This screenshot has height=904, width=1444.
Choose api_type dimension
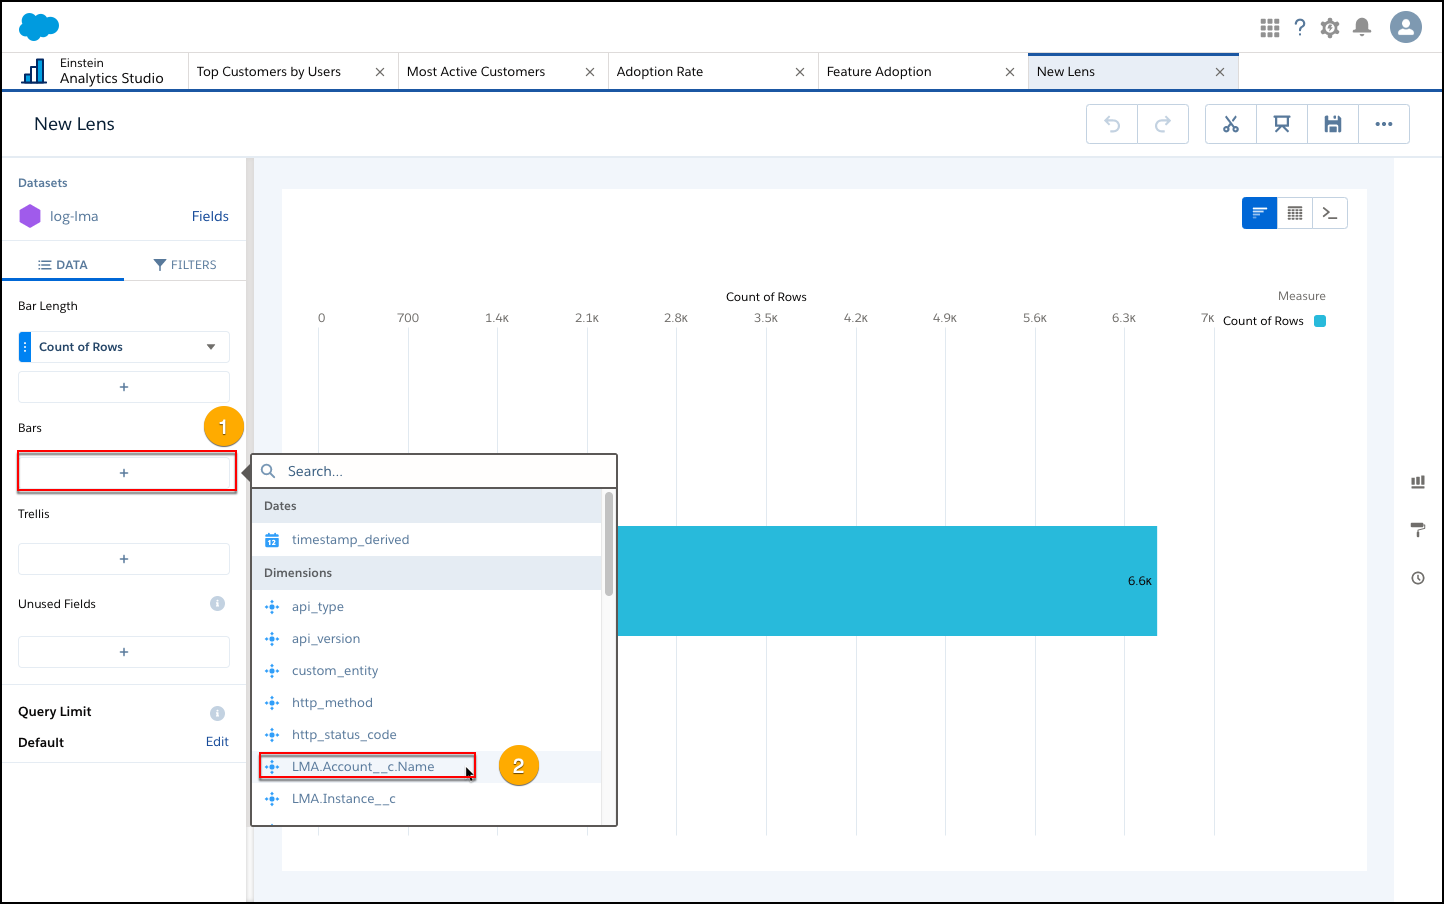tap(427, 607)
